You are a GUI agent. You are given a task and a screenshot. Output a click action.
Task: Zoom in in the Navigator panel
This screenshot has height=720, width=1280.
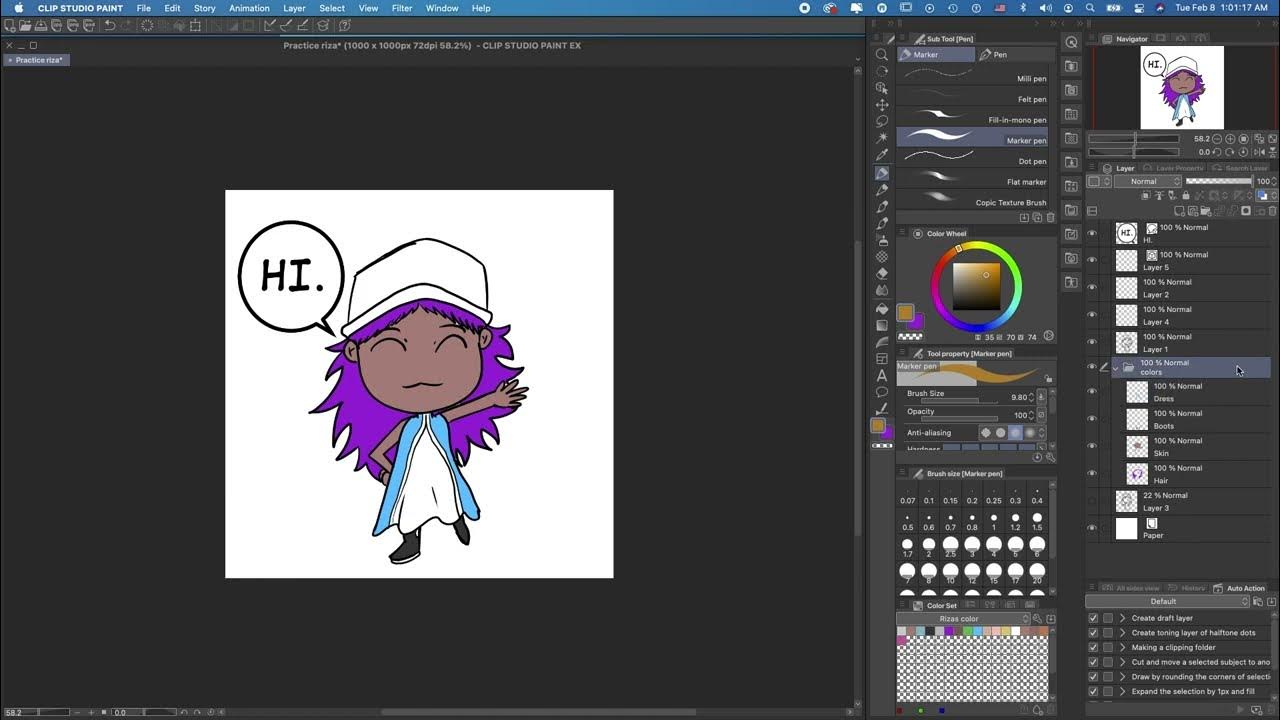[x=1231, y=139]
